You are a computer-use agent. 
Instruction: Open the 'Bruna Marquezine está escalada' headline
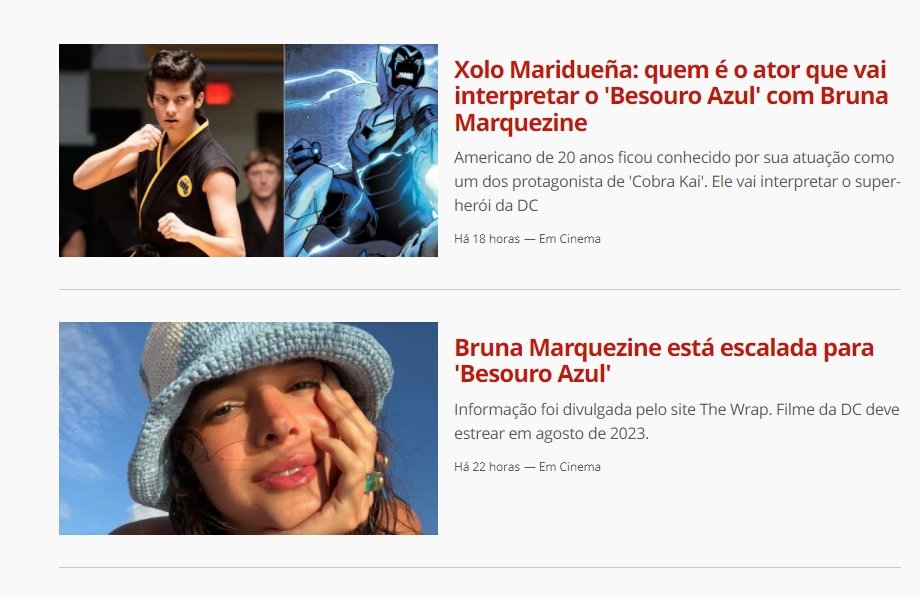[664, 360]
